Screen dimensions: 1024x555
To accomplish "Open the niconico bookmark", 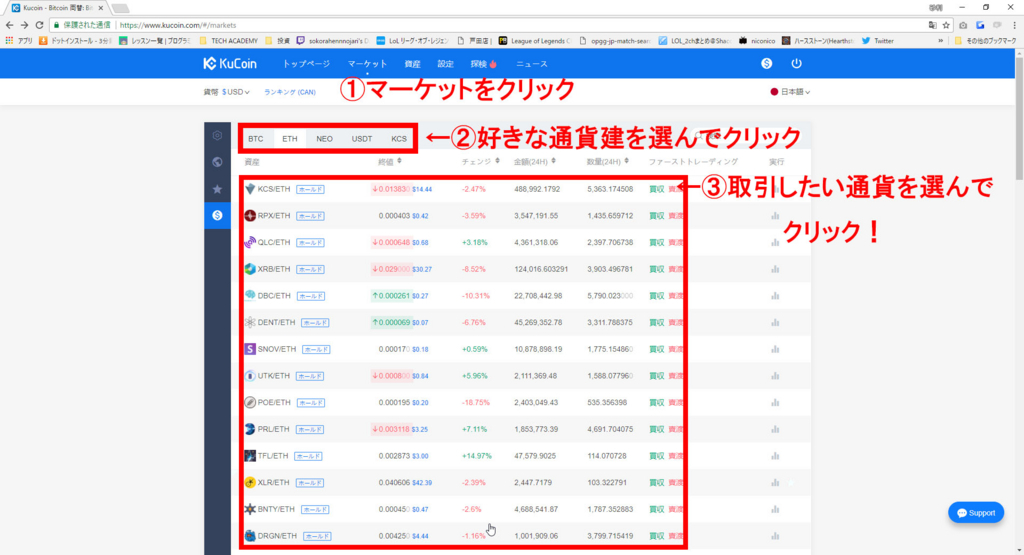I will [x=757, y=40].
